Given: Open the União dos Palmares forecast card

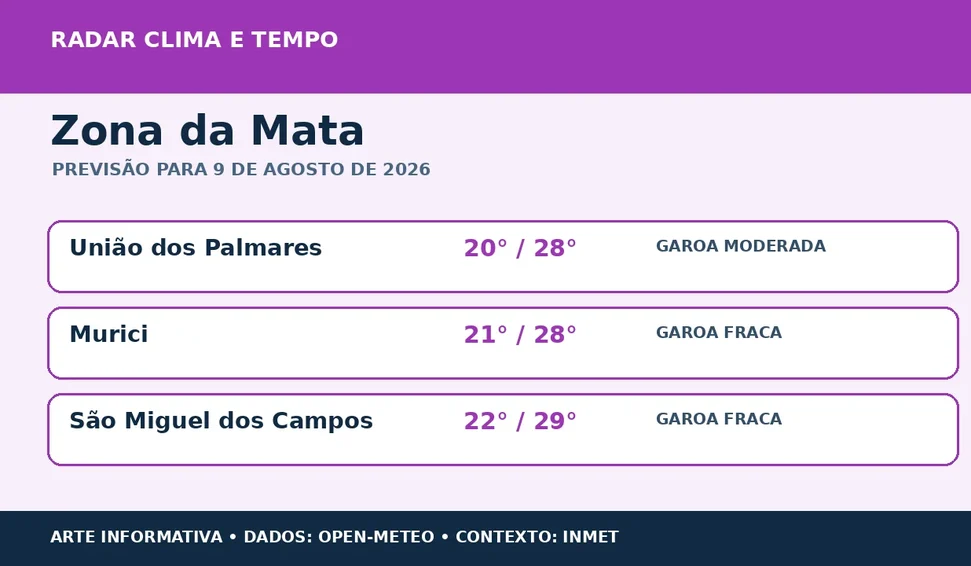Looking at the screenshot, I should click(x=503, y=256).
